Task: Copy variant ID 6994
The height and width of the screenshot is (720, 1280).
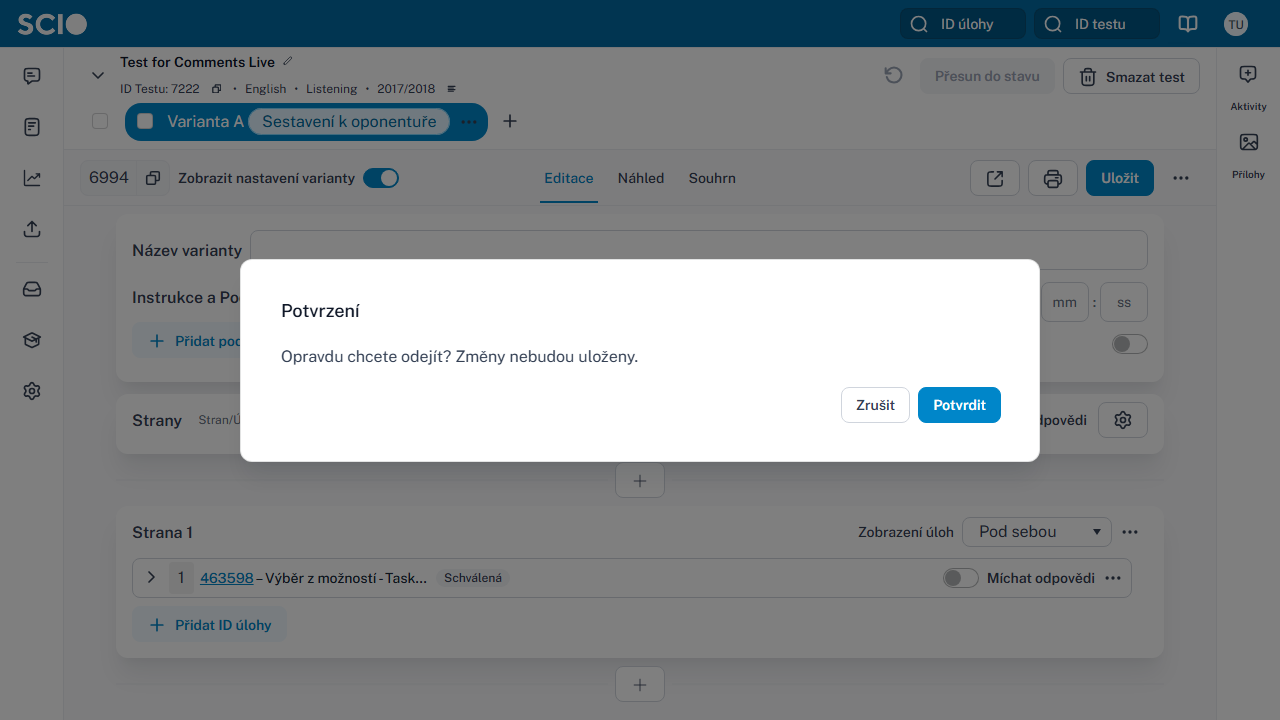Action: coord(153,178)
